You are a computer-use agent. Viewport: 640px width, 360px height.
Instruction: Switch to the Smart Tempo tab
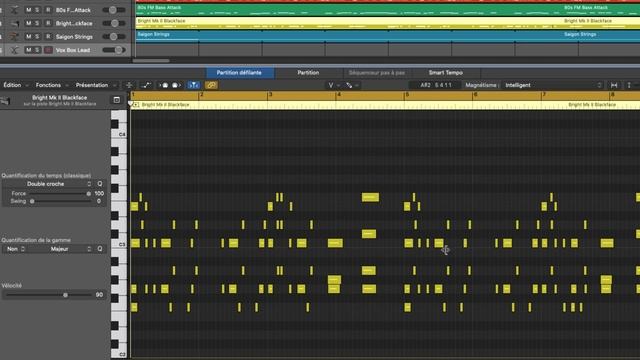pos(446,73)
